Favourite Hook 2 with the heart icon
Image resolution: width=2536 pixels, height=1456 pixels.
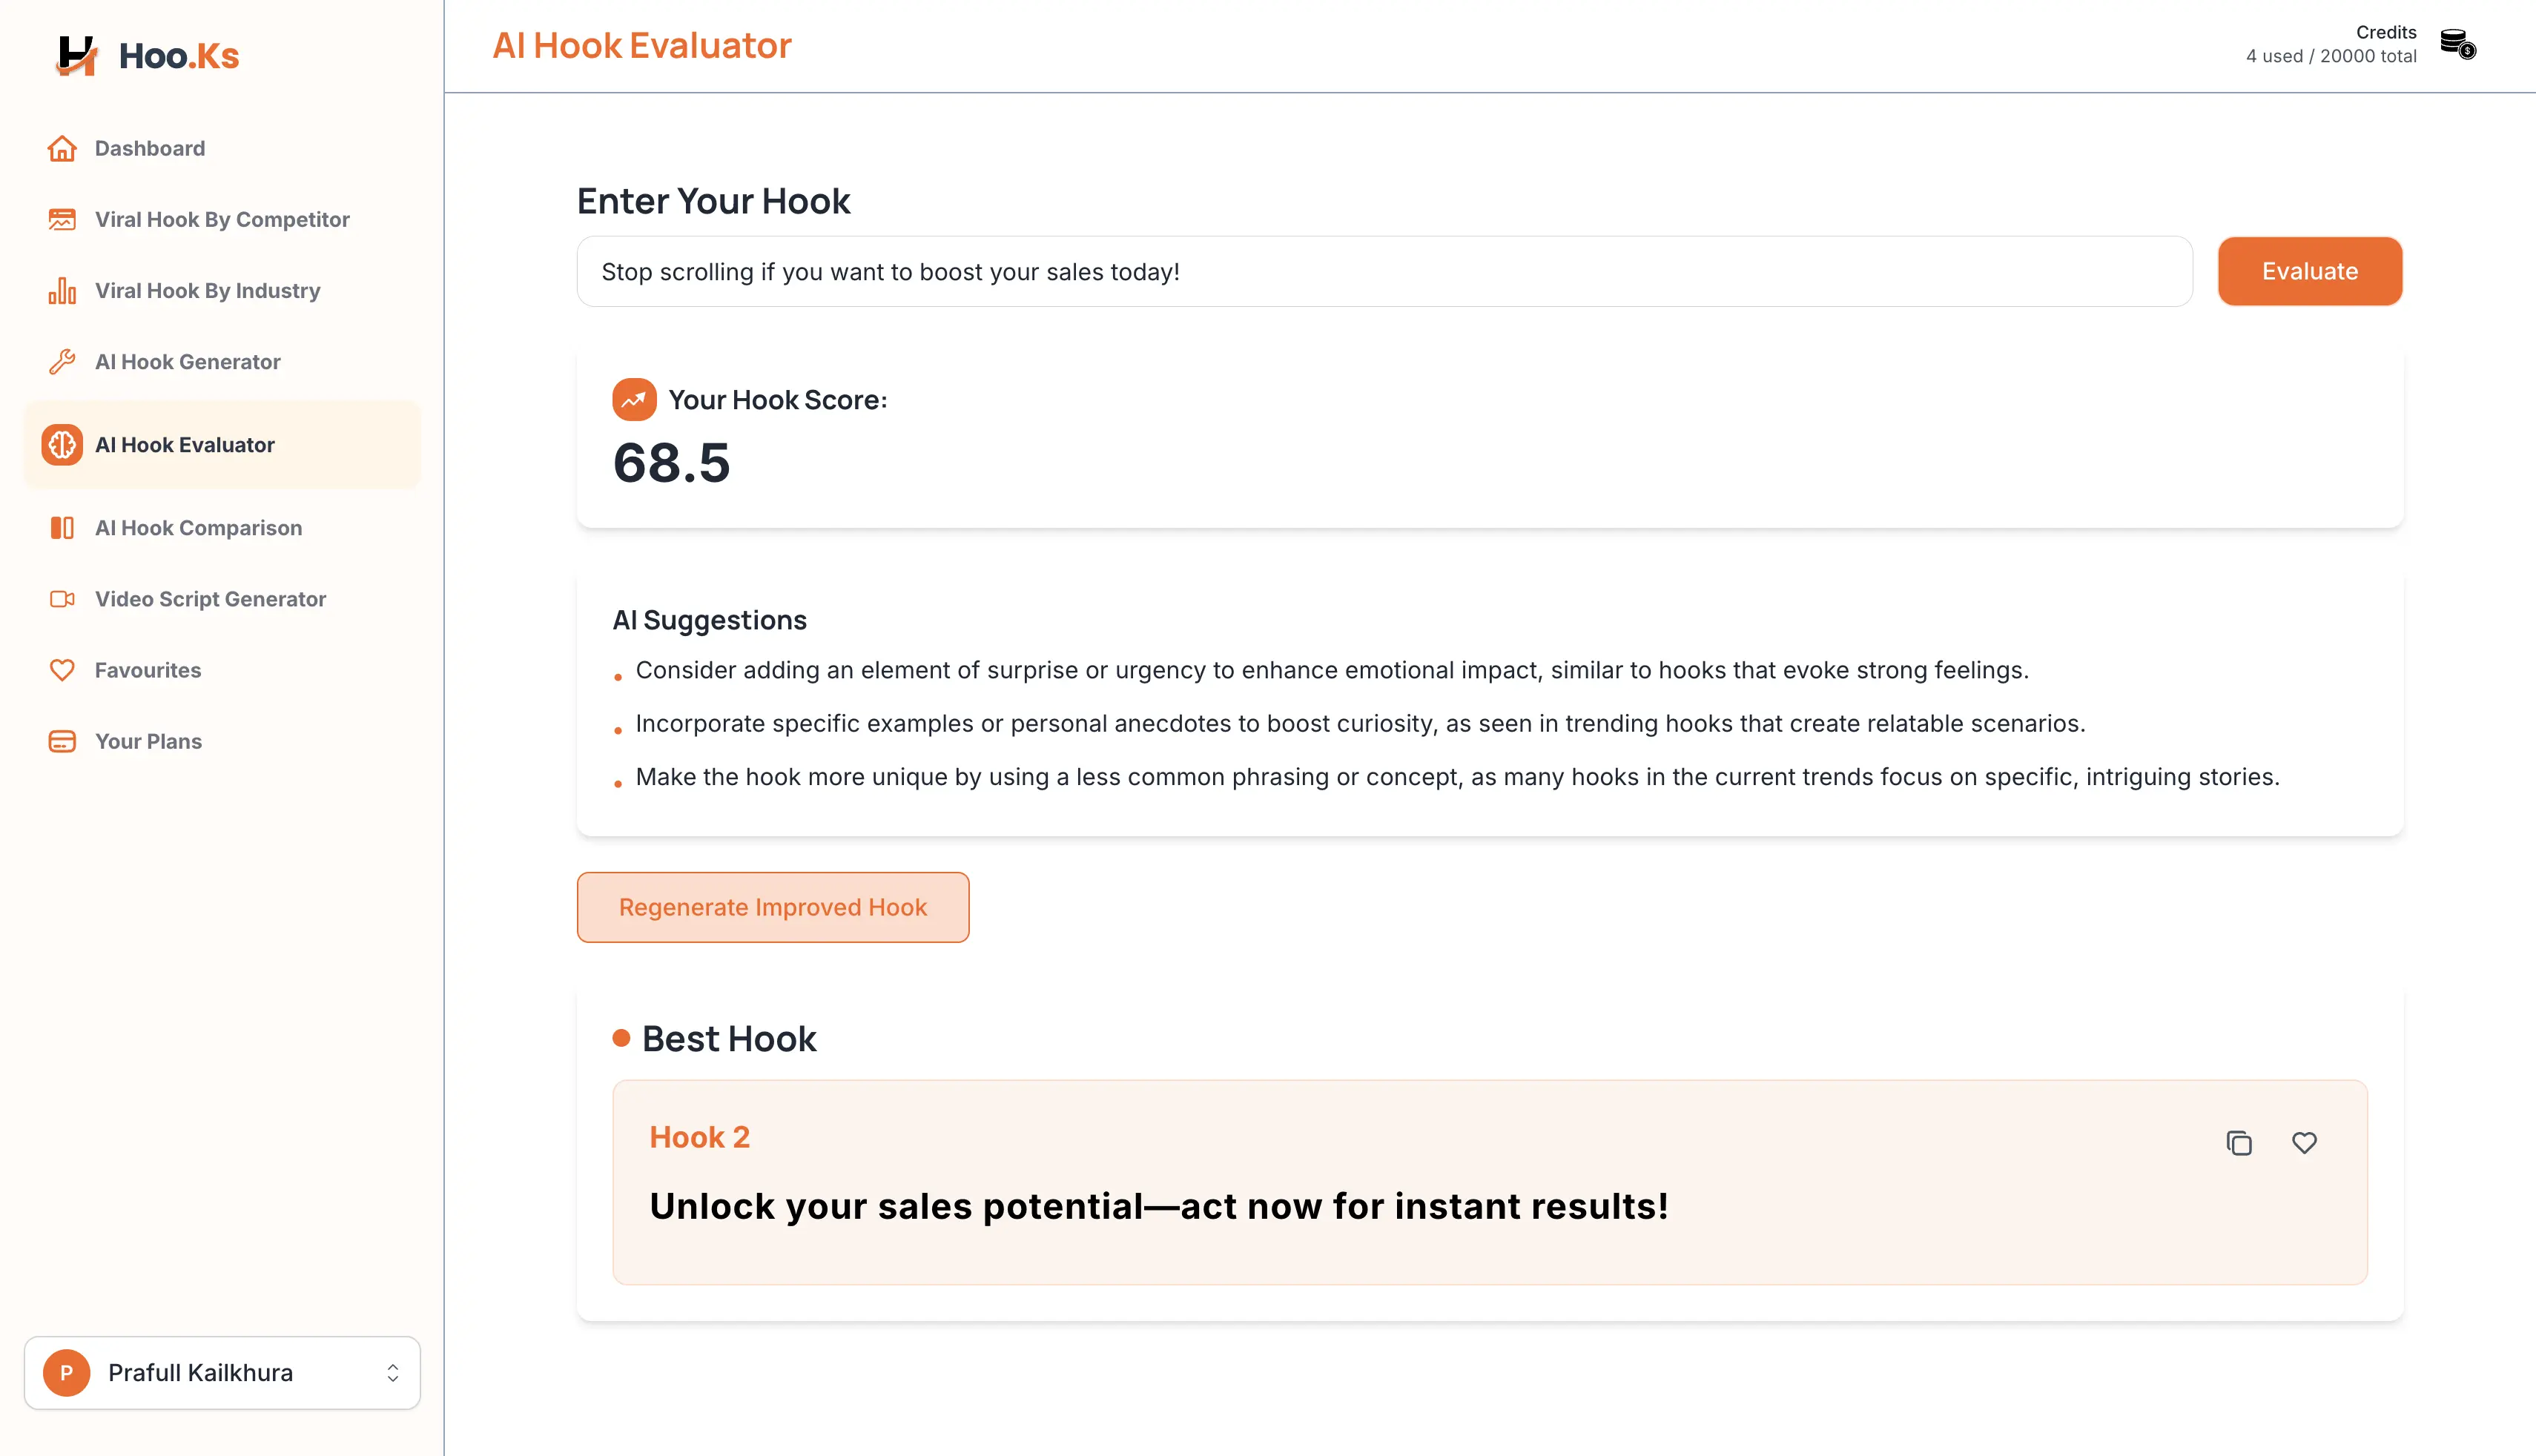click(x=2304, y=1143)
